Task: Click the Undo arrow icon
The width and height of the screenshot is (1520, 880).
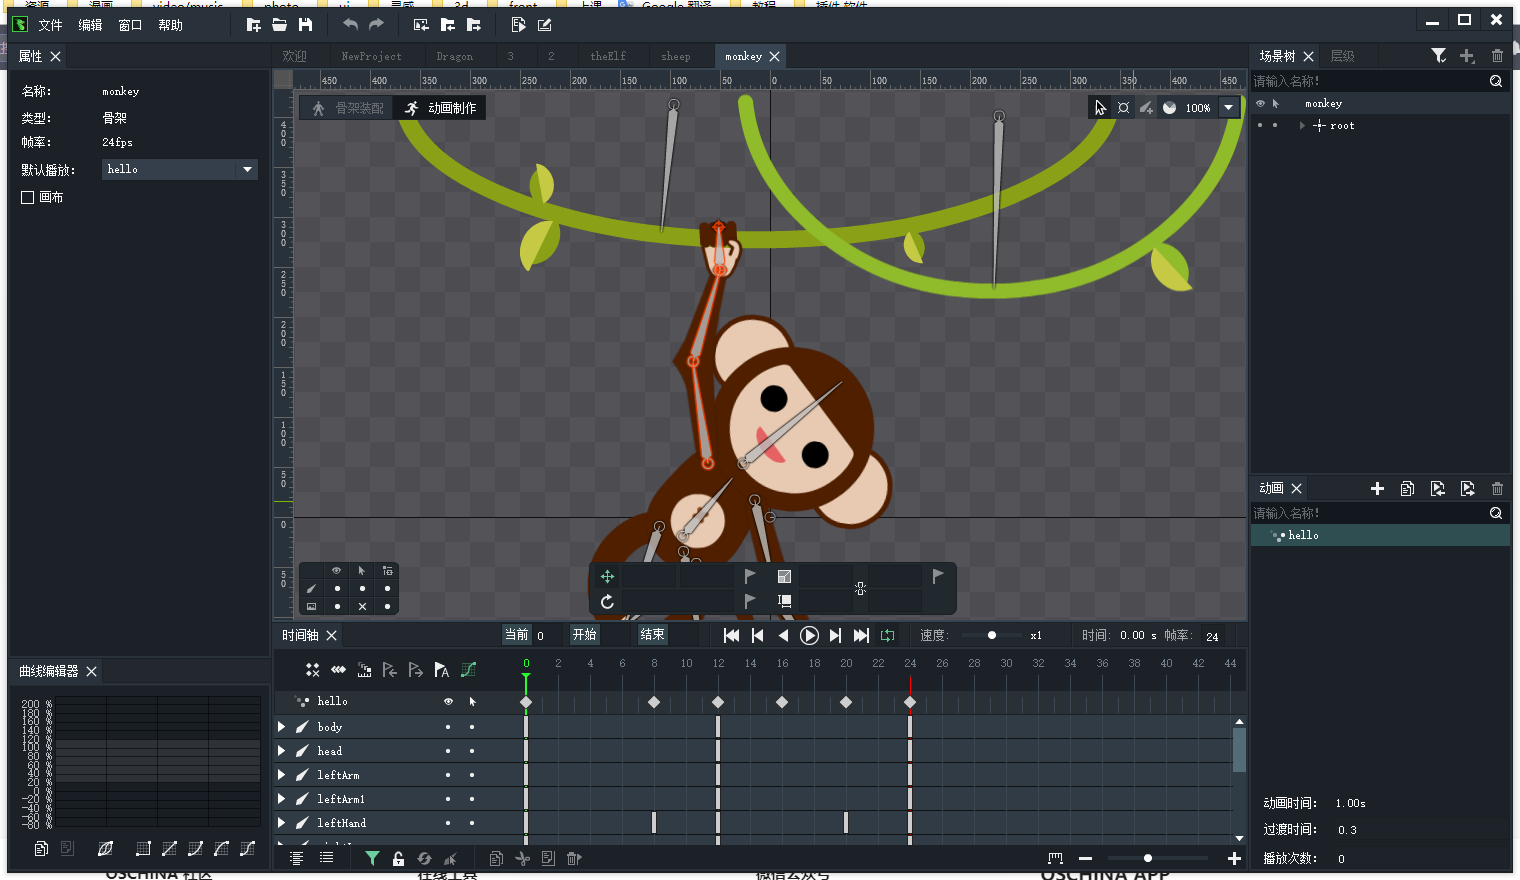Action: click(350, 24)
